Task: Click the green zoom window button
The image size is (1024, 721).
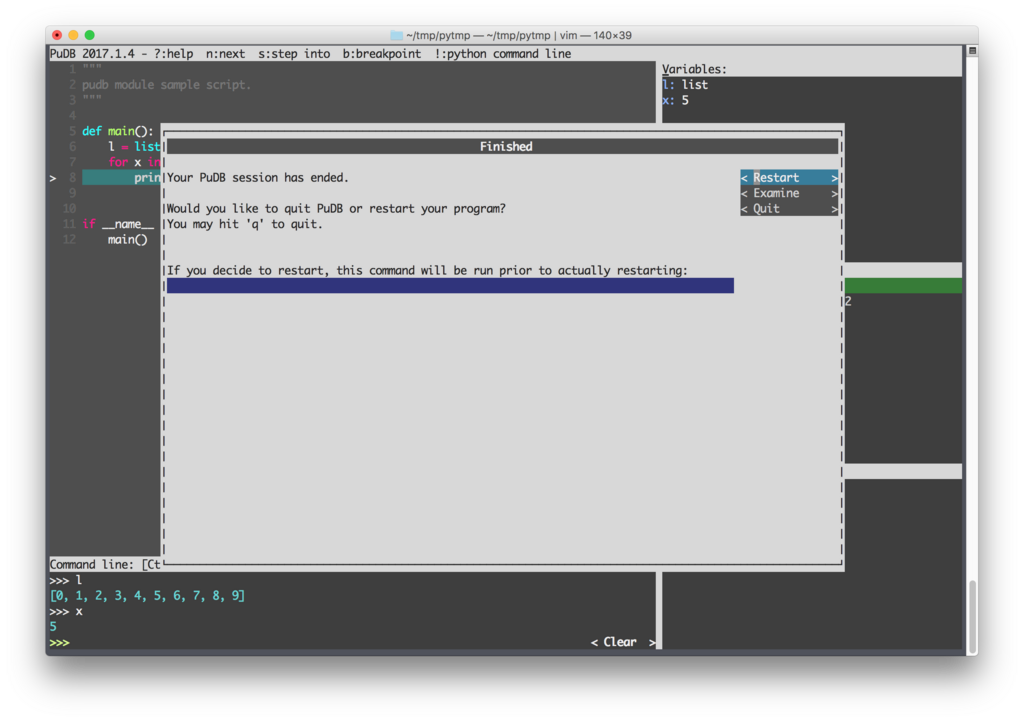Action: (89, 35)
